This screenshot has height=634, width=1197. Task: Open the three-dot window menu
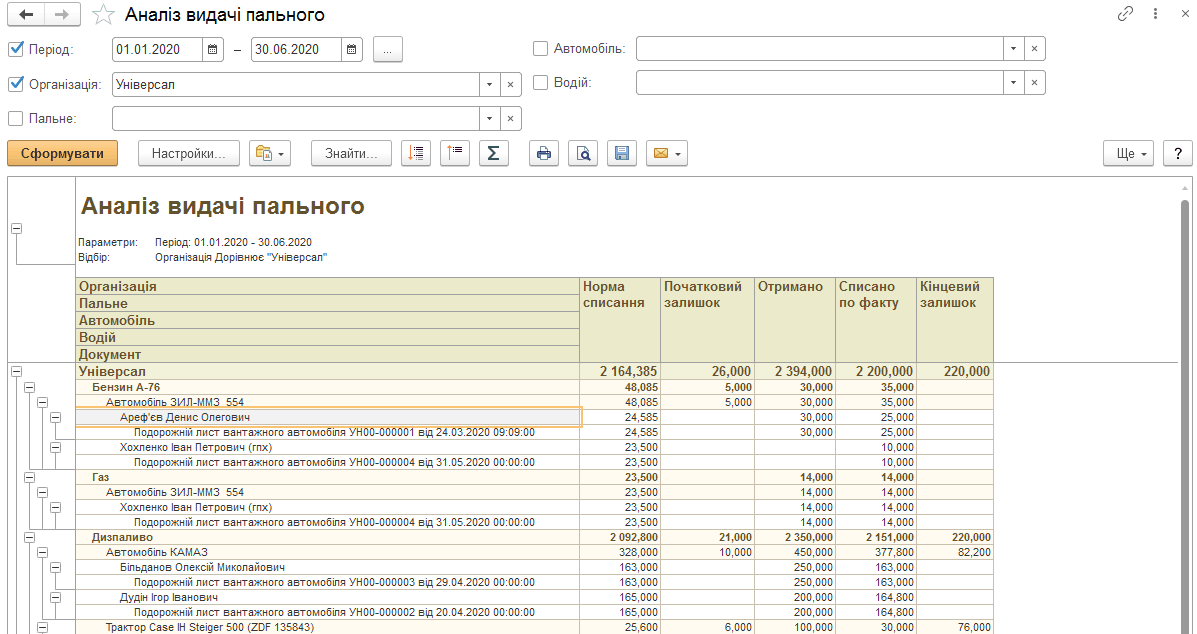1156,14
